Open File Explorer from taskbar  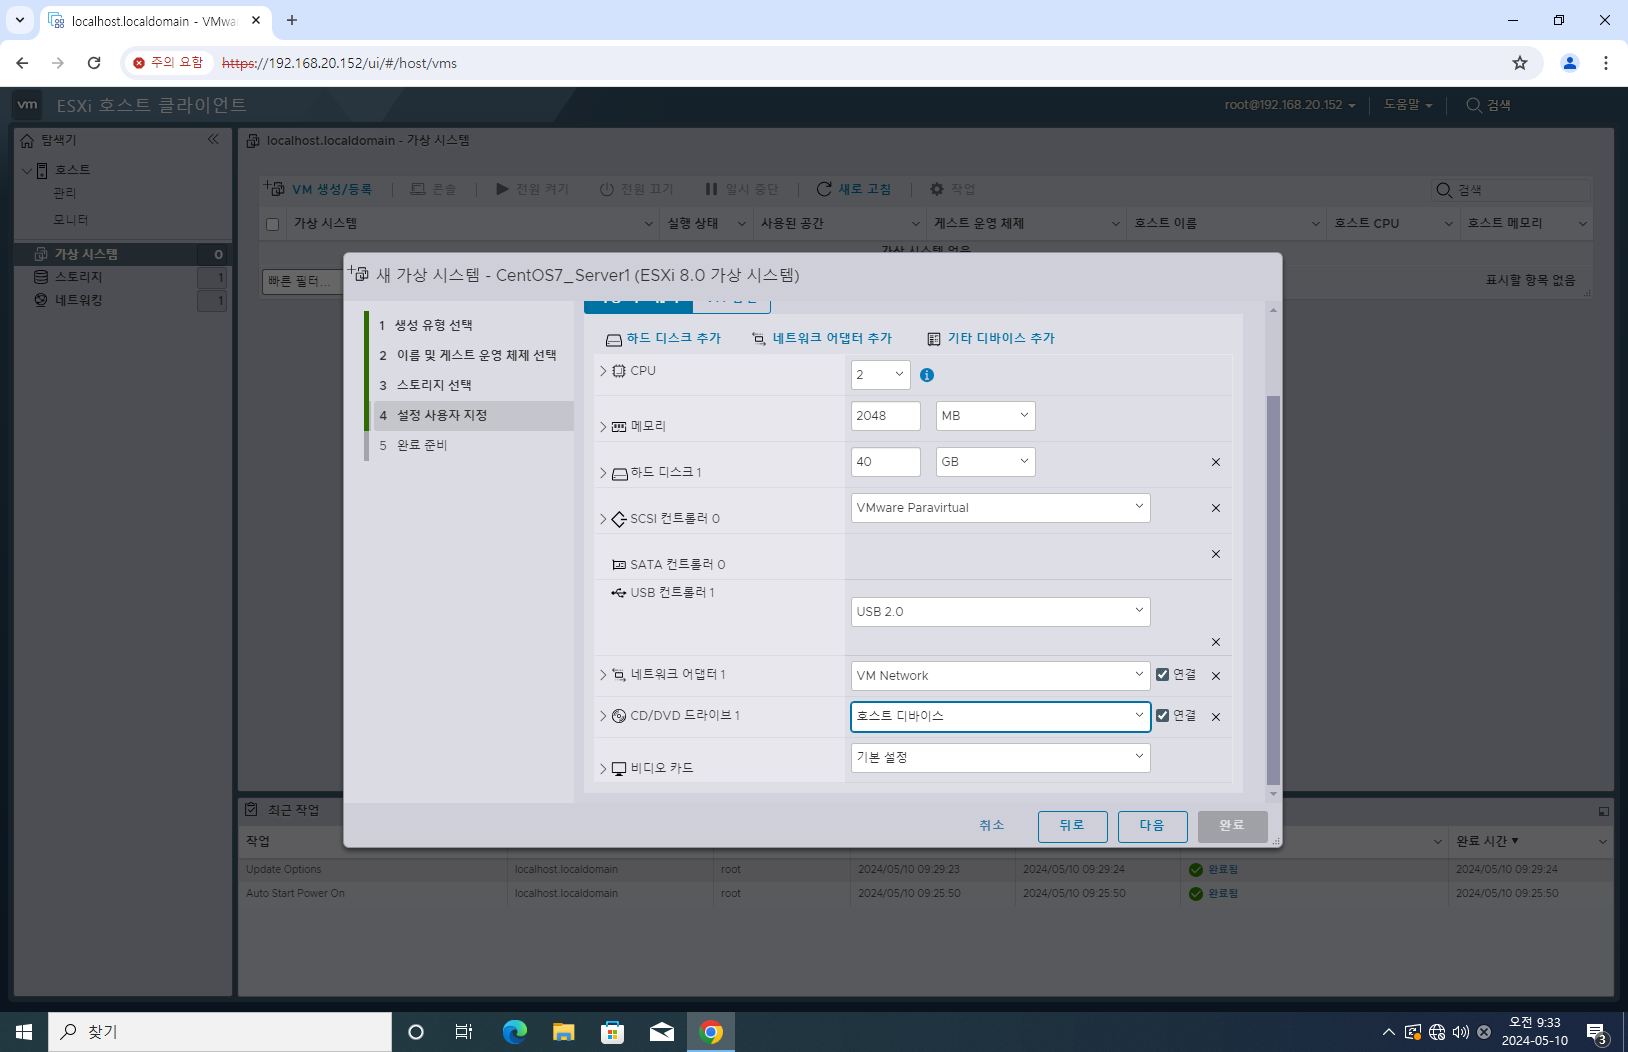click(564, 1032)
